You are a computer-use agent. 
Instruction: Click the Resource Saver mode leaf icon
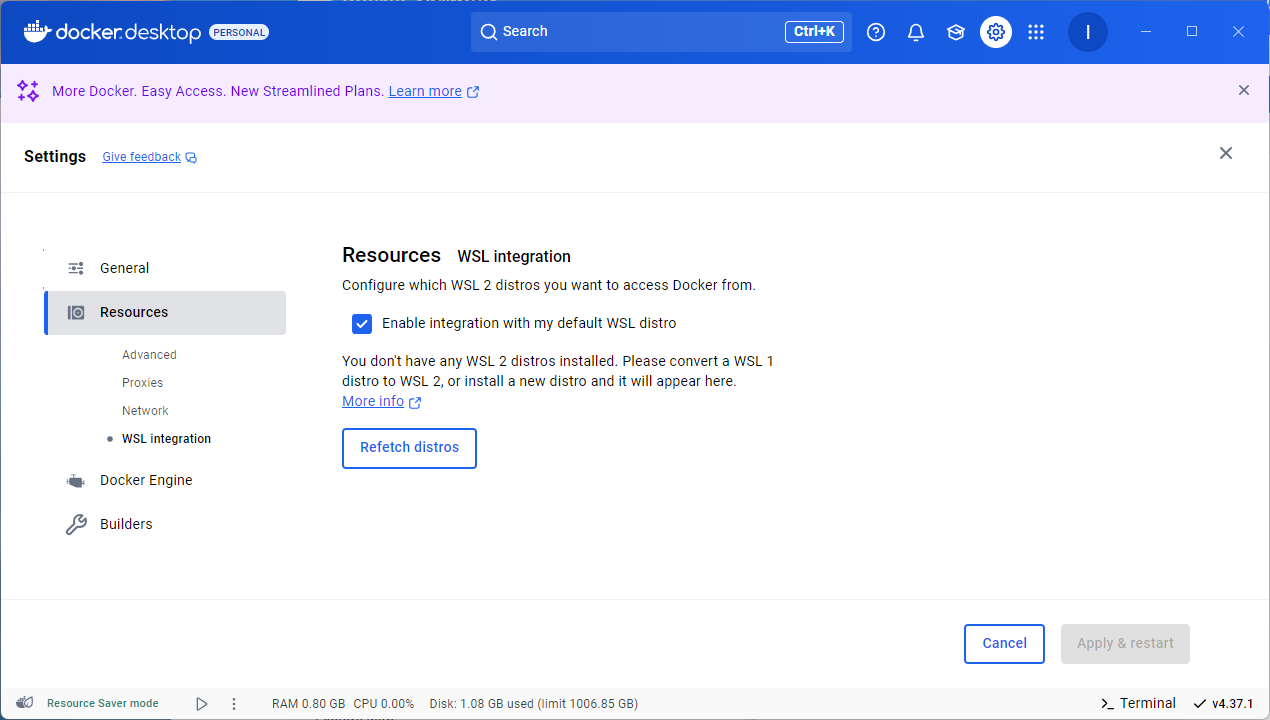(x=26, y=703)
